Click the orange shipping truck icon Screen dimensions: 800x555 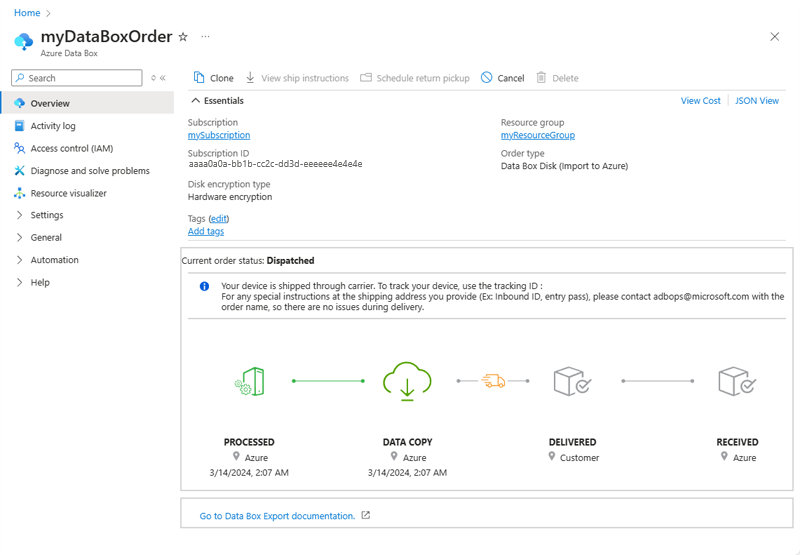coord(493,381)
